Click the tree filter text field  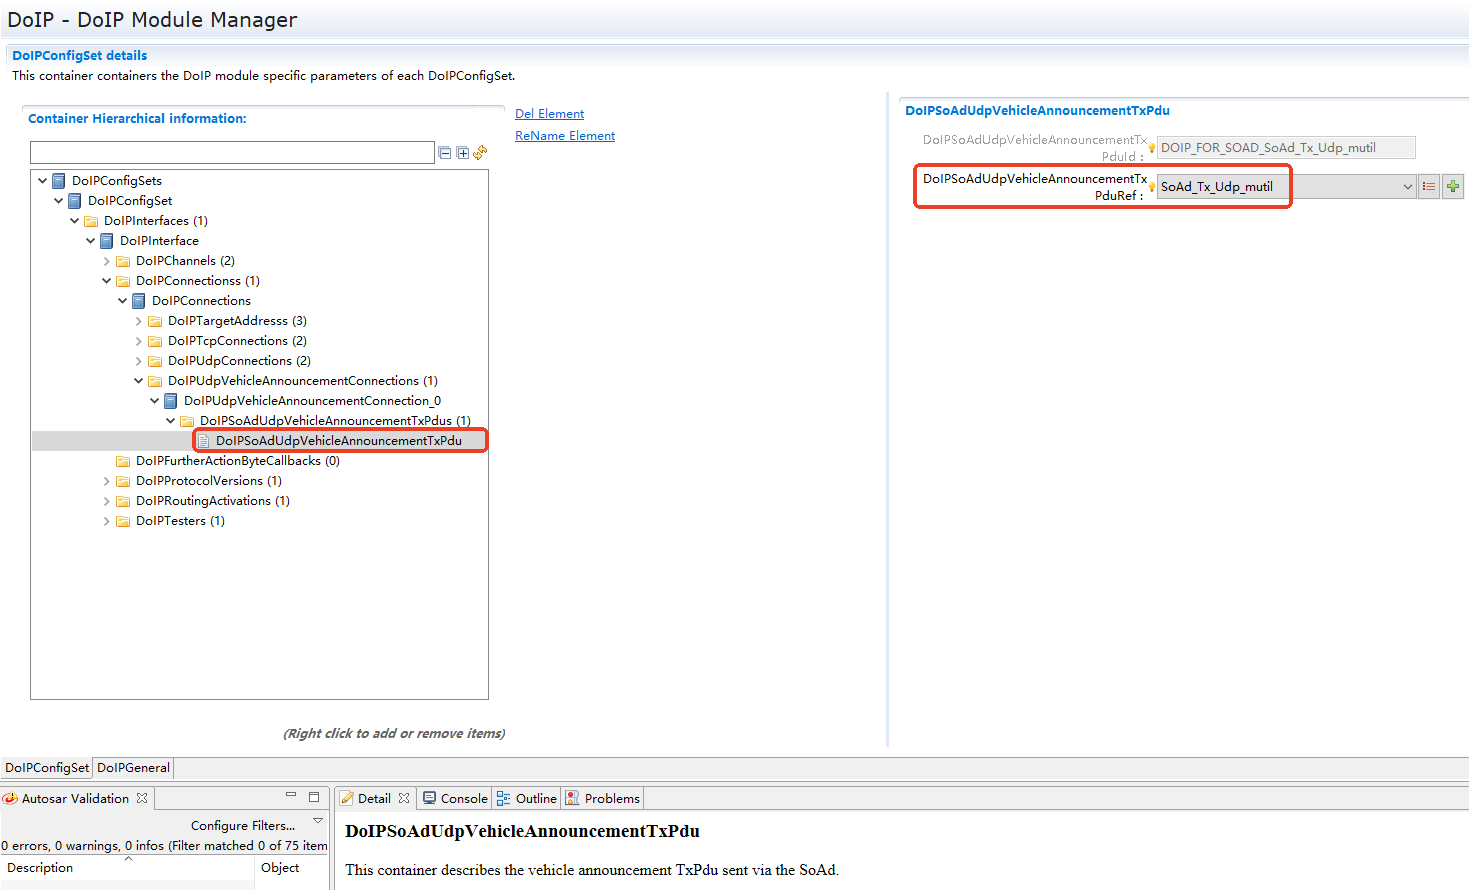(232, 153)
